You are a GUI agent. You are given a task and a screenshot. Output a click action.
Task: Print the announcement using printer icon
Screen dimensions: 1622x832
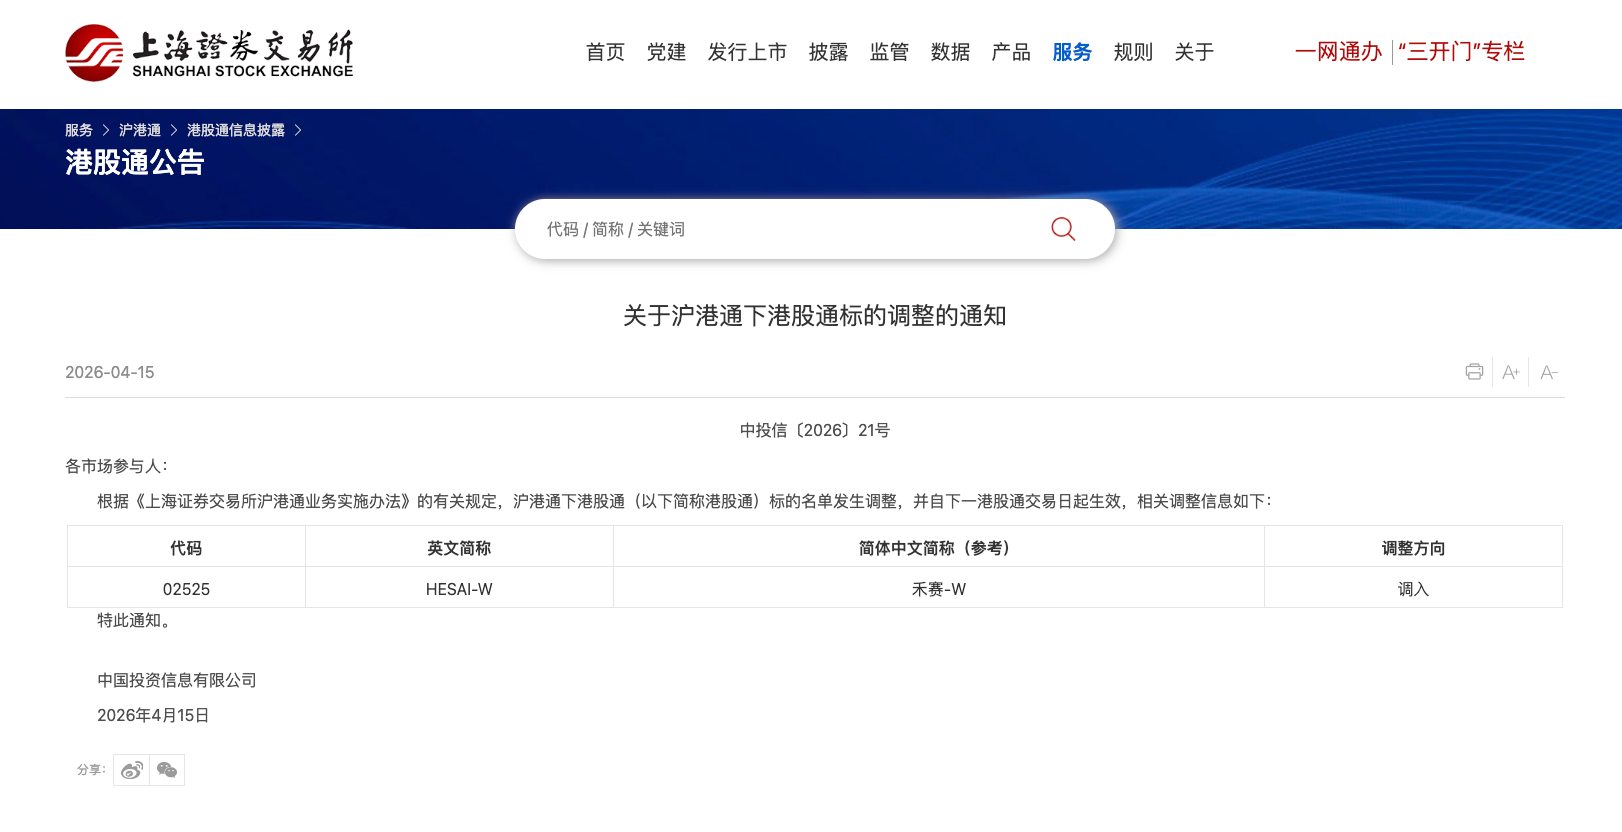[x=1474, y=372]
